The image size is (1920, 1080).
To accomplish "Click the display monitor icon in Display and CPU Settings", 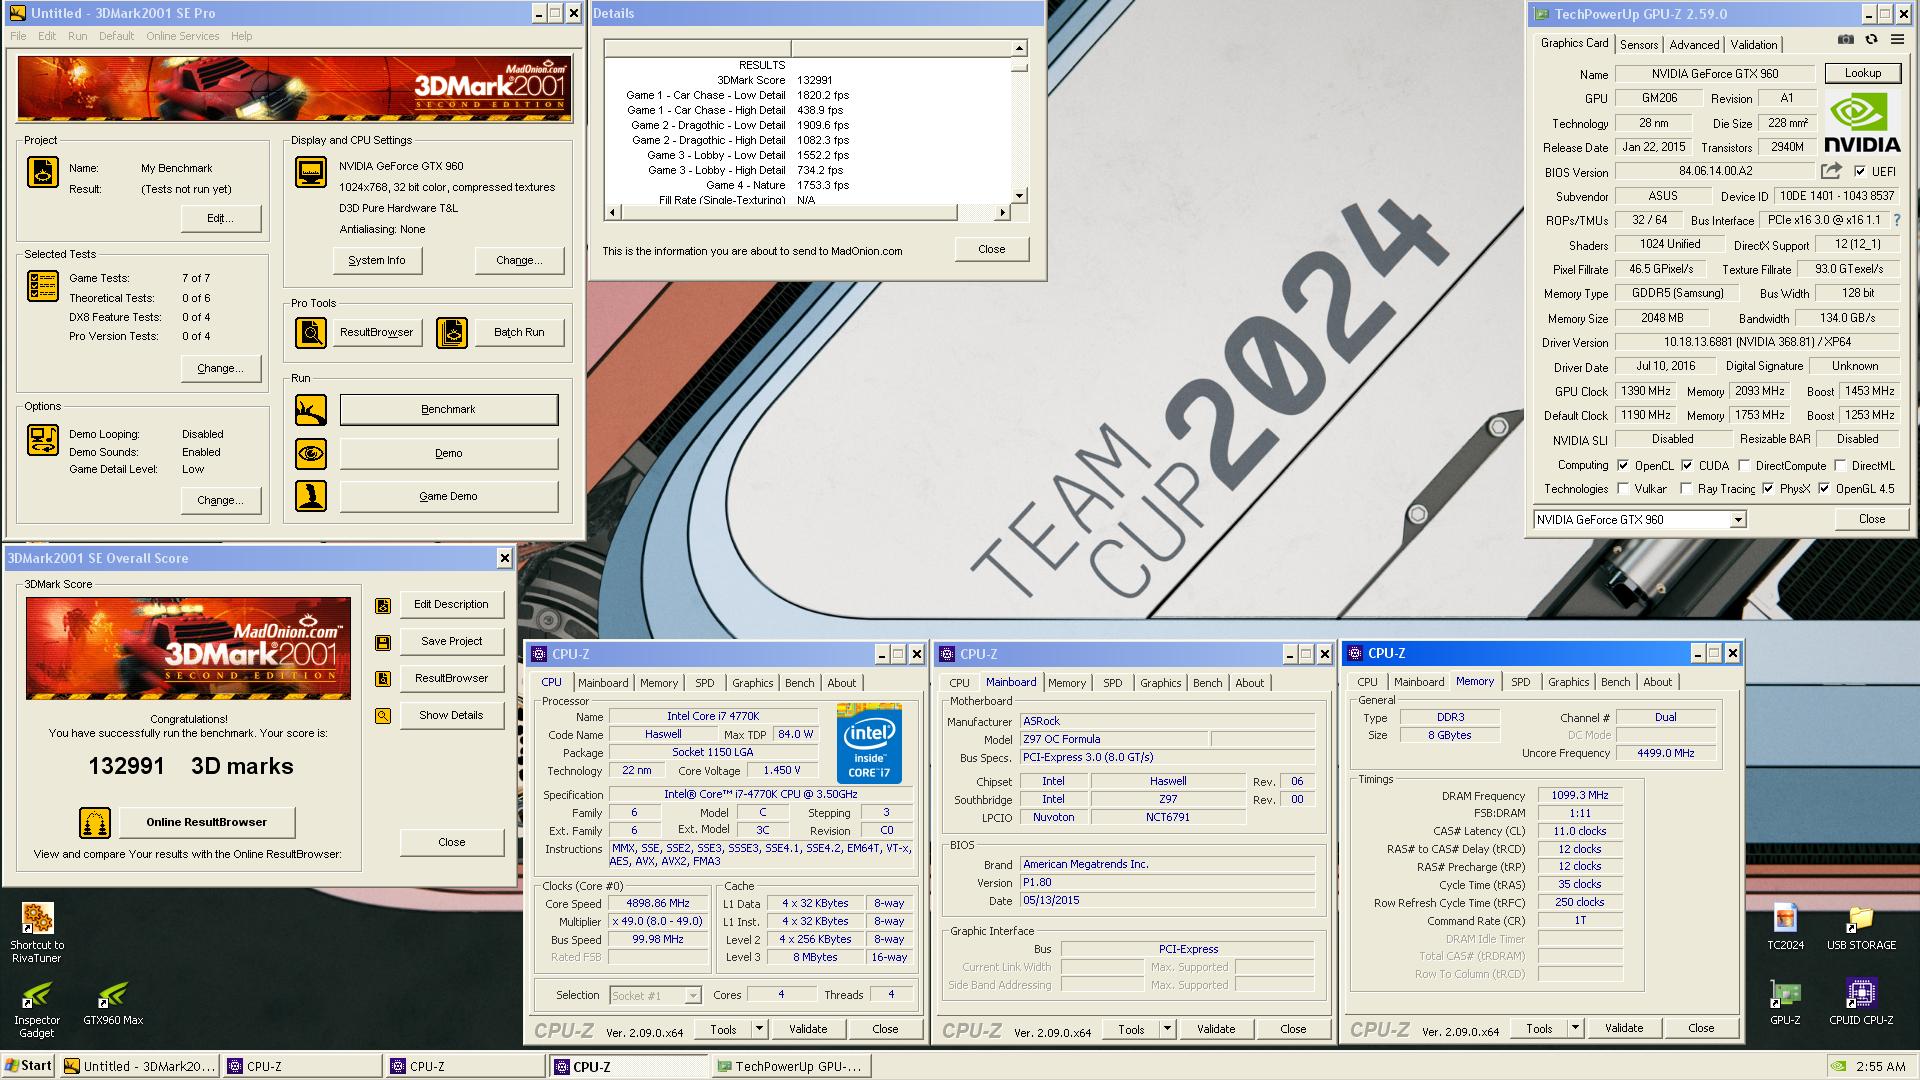I will tap(311, 172).
